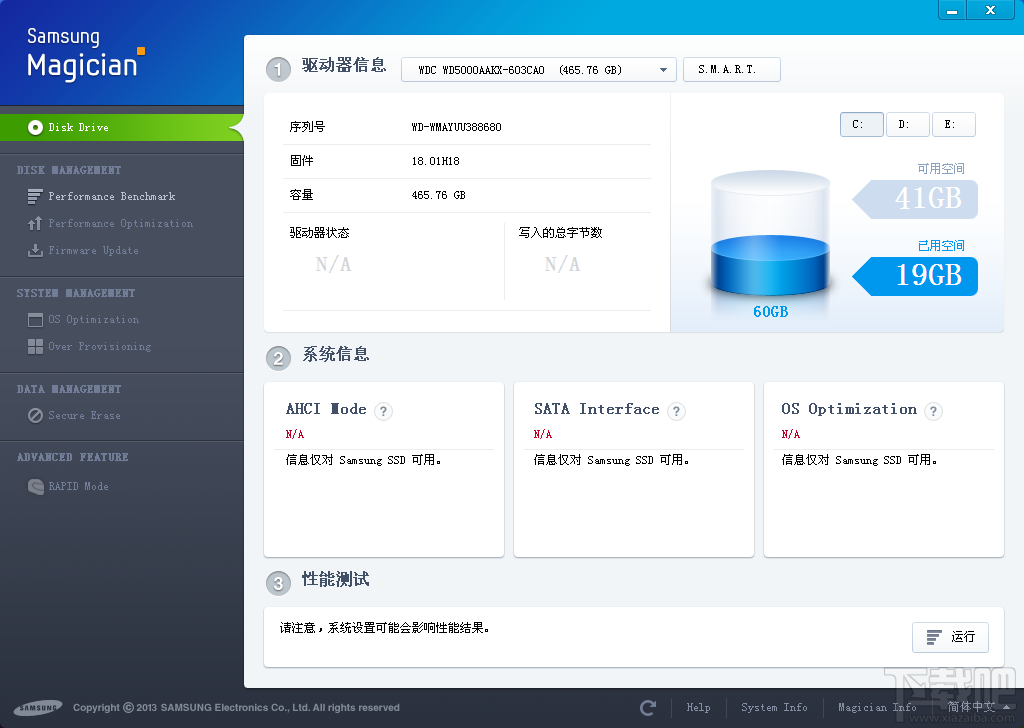
Task: Select the C: drive partition toggle
Action: 861,124
